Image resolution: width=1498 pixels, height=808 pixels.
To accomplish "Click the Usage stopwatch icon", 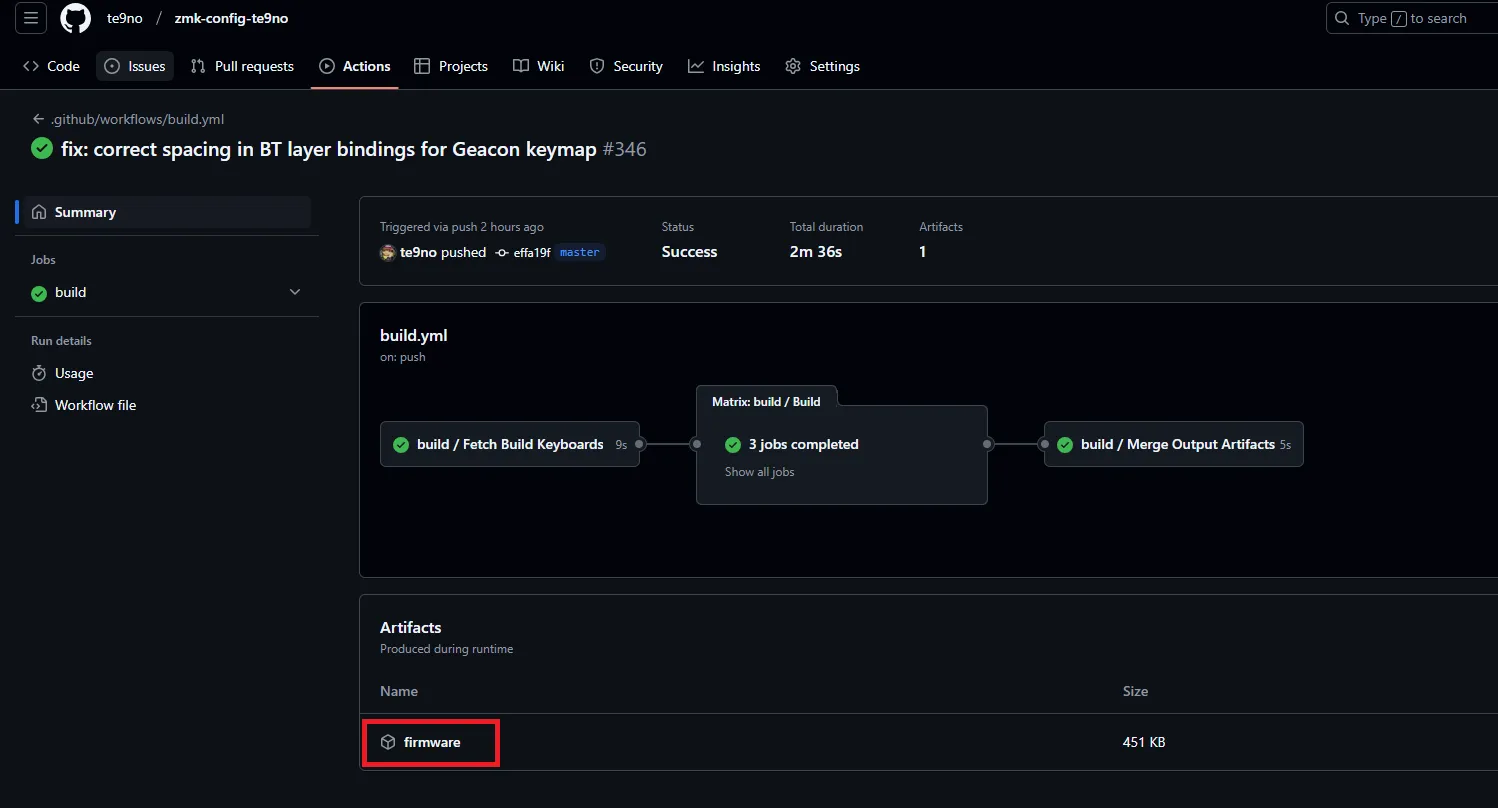I will point(39,373).
